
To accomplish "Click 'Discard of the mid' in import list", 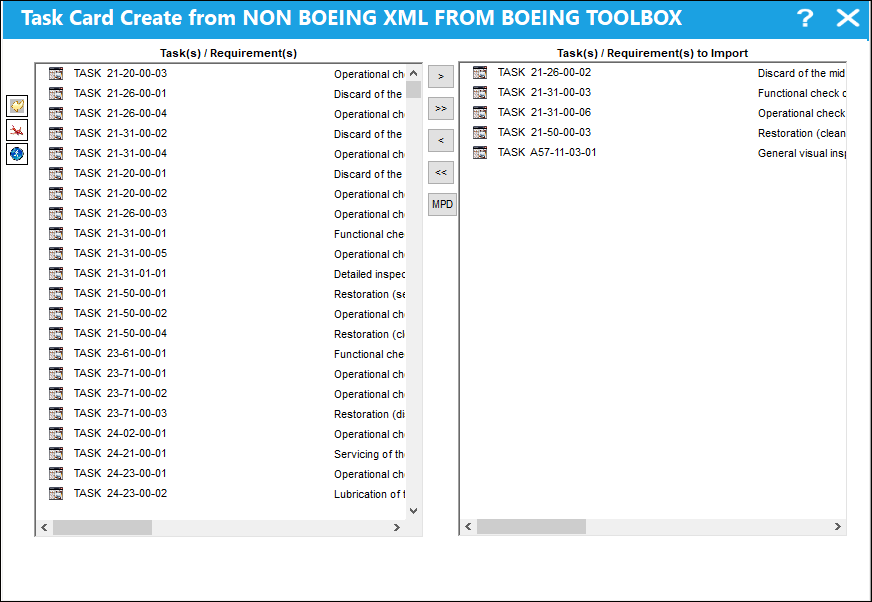I will click(x=801, y=73).
